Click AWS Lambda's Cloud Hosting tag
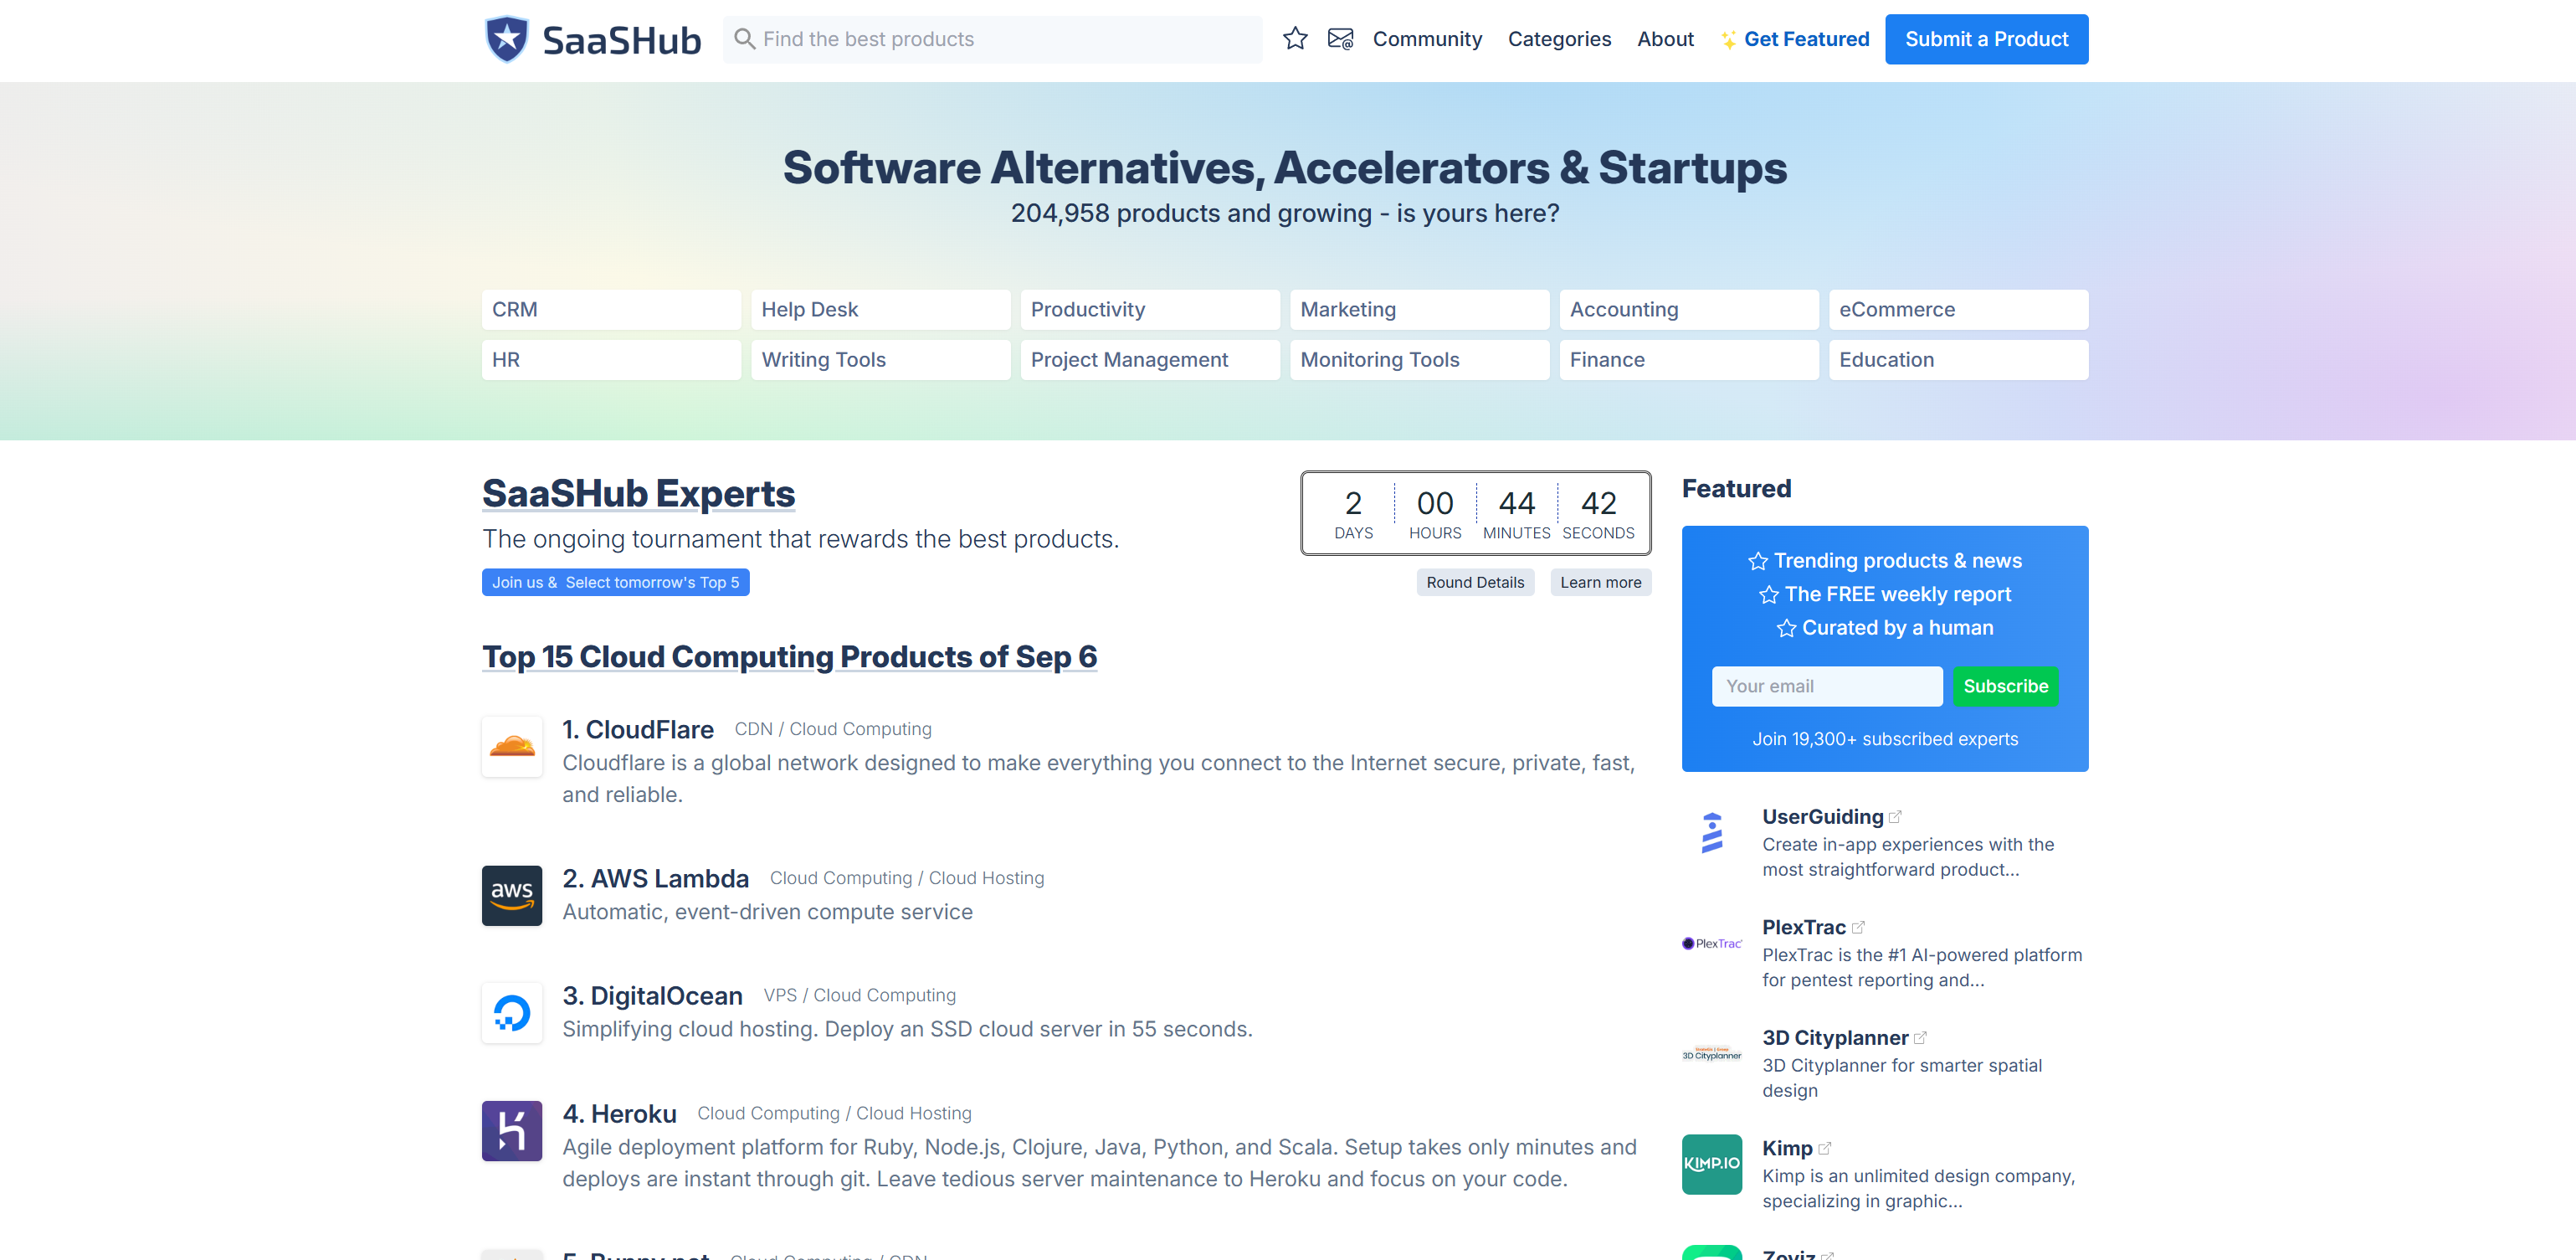Viewport: 2576px width, 1260px height. (986, 878)
